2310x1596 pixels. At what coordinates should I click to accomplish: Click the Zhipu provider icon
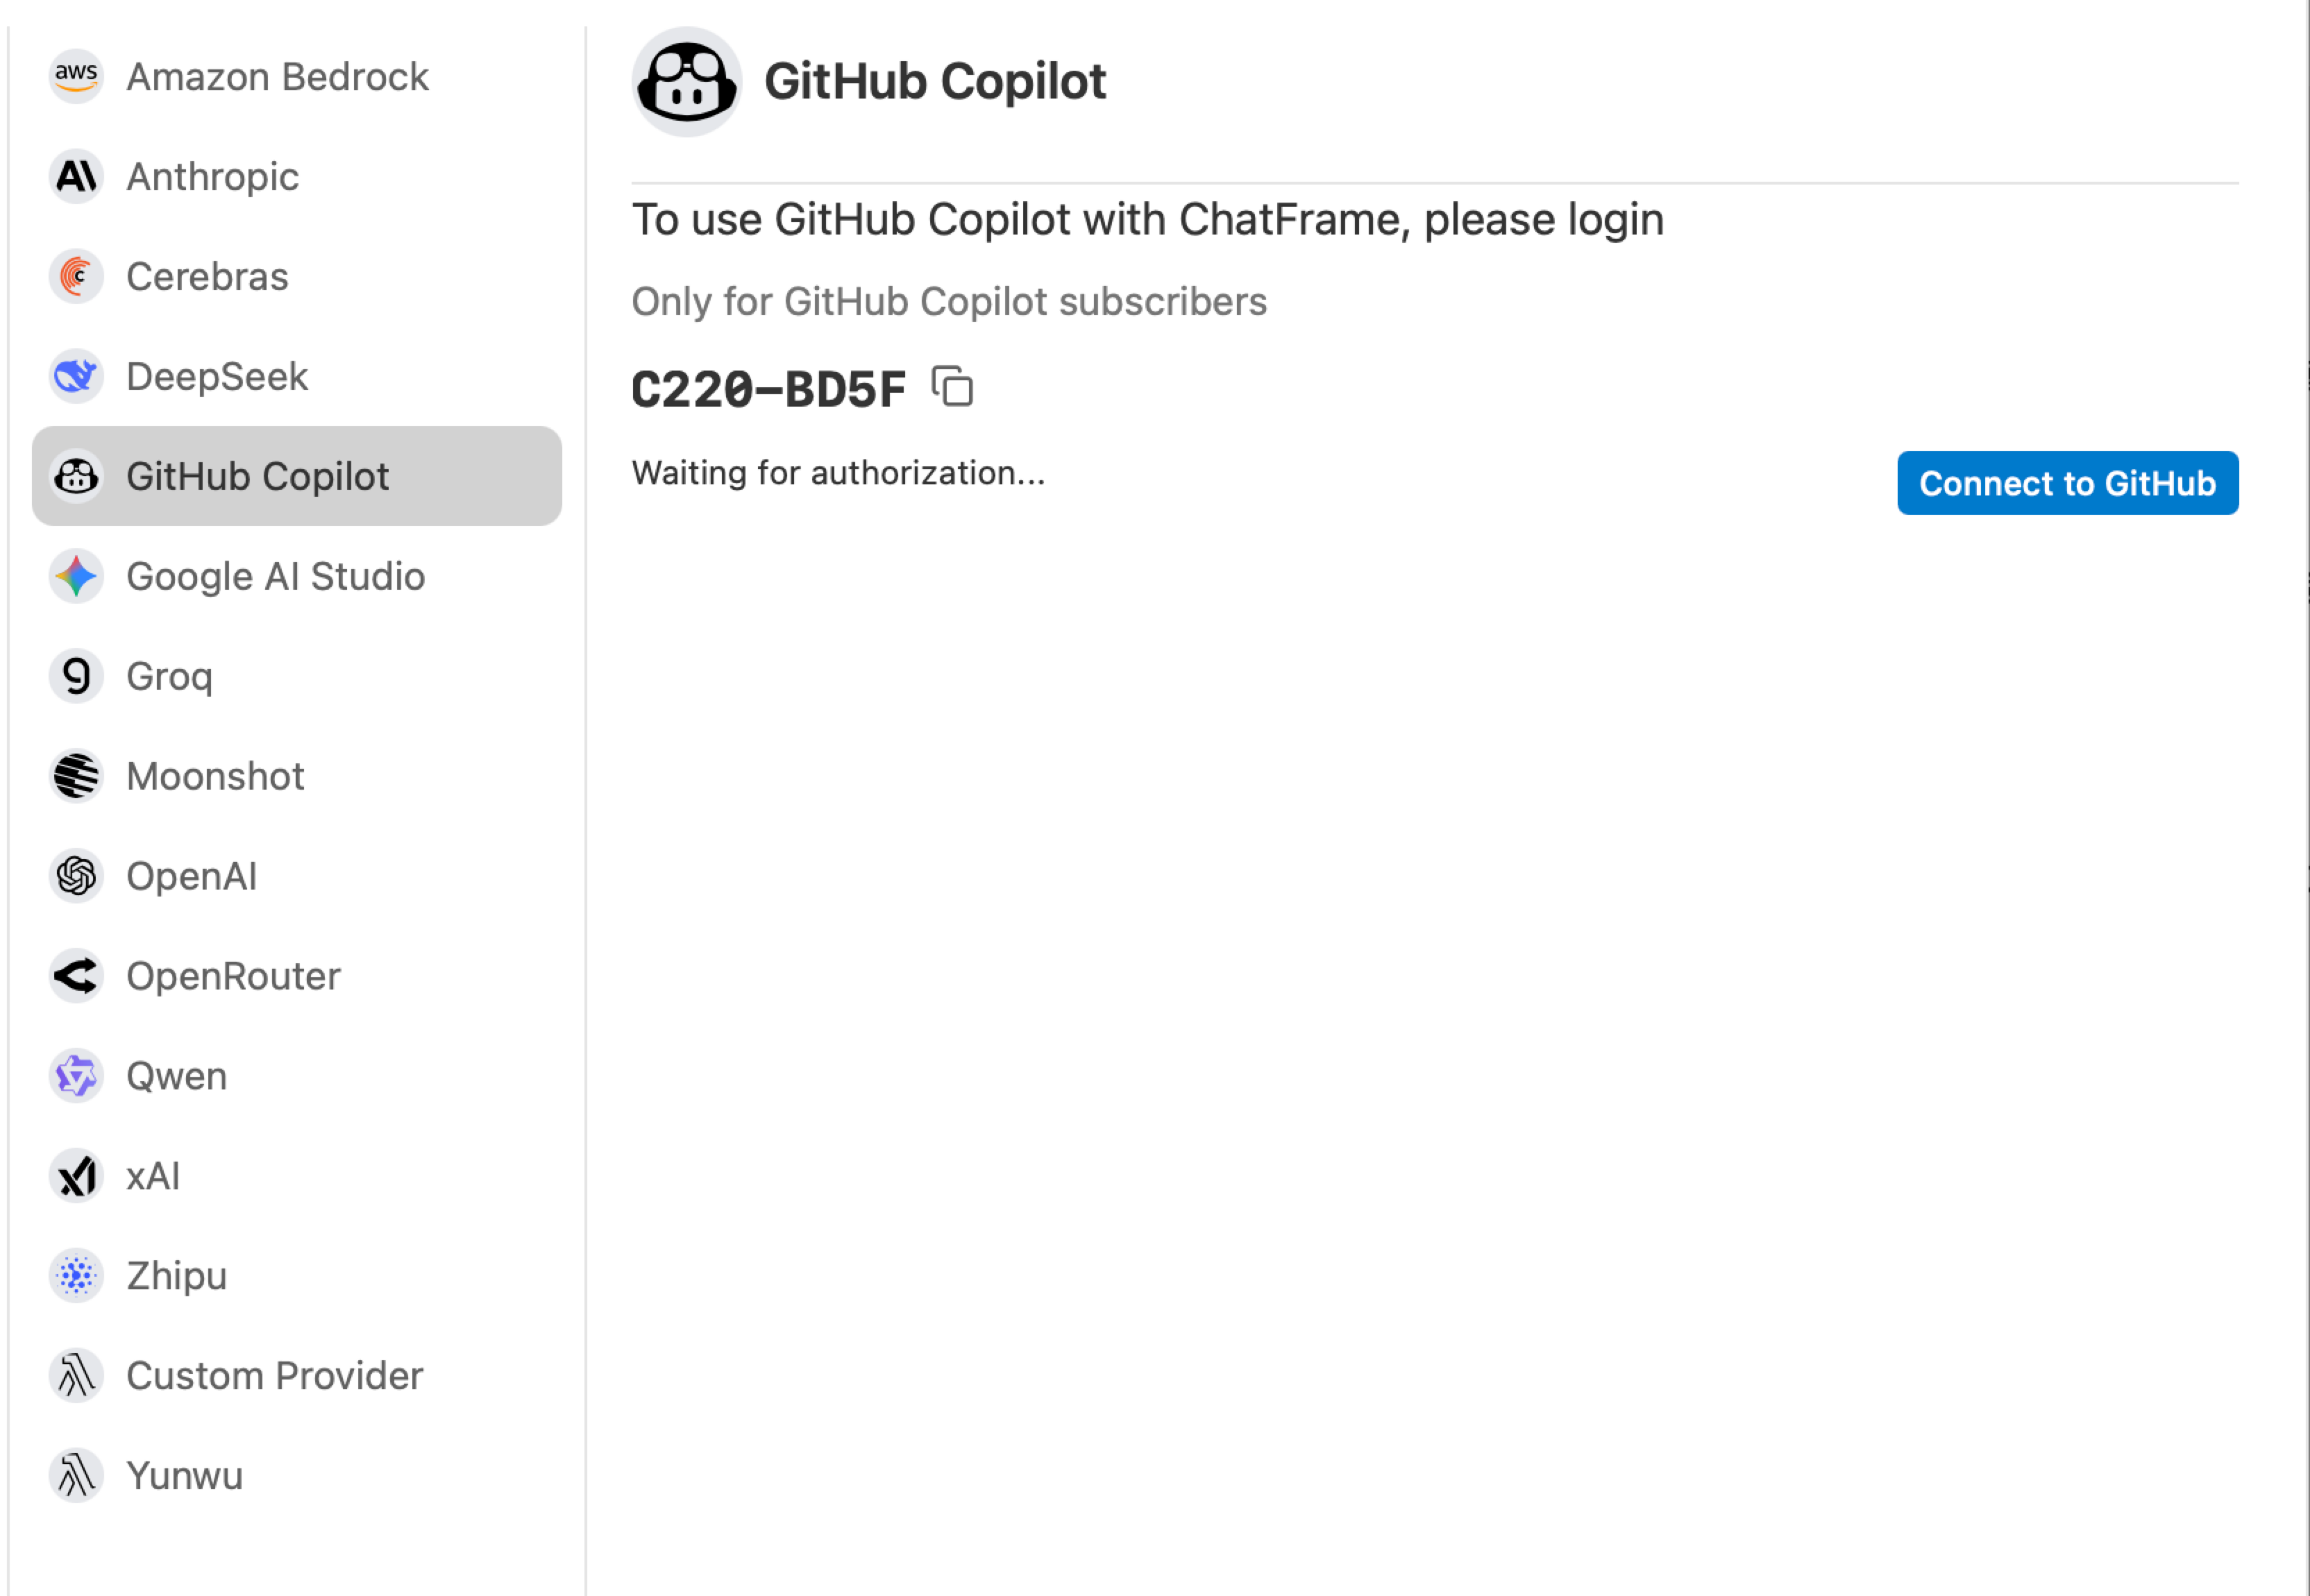click(75, 1276)
